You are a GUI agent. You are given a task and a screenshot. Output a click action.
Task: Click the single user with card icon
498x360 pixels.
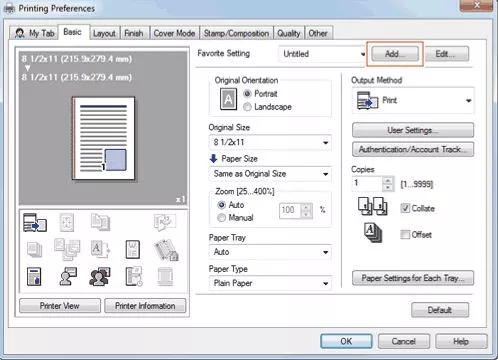click(68, 276)
